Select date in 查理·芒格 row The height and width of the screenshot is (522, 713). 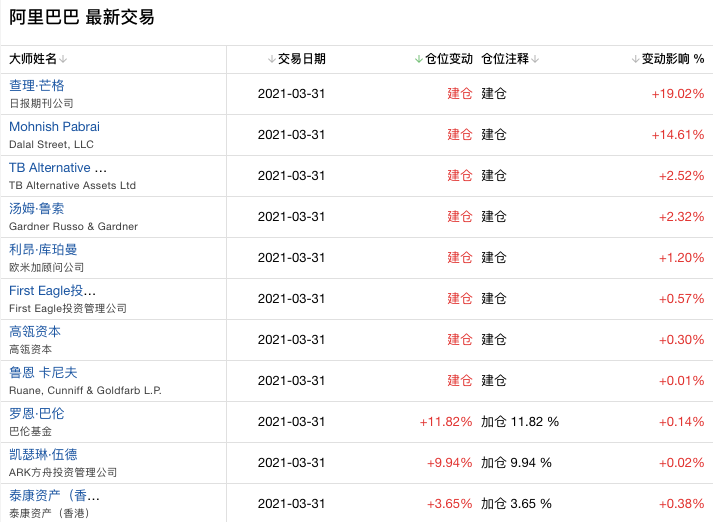click(x=291, y=94)
